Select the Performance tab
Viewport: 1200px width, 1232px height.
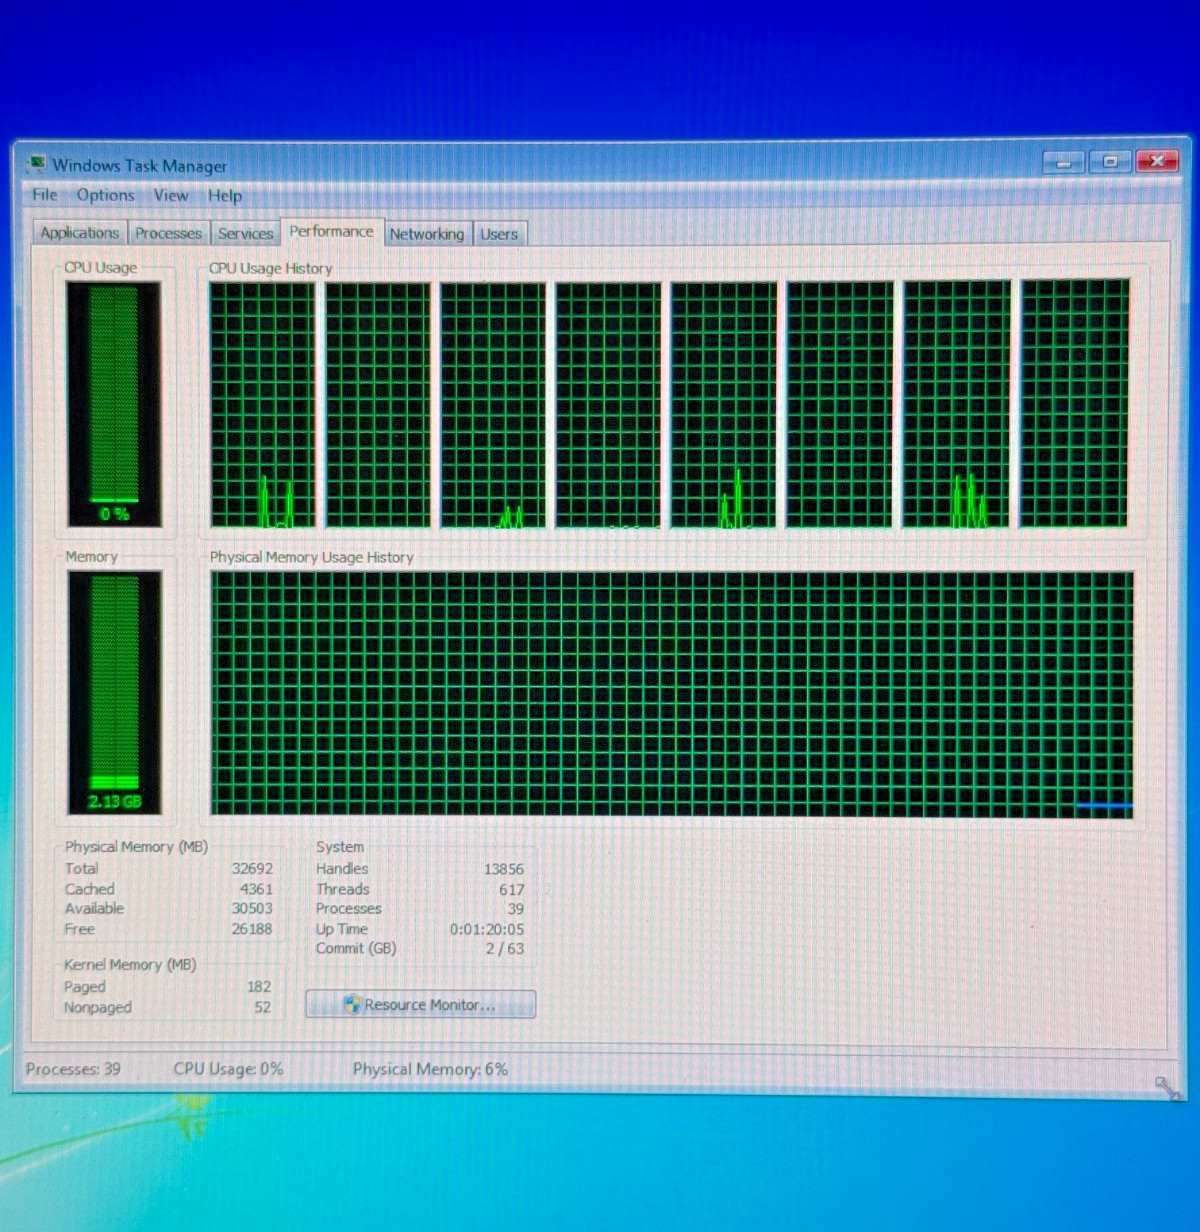pos(331,231)
